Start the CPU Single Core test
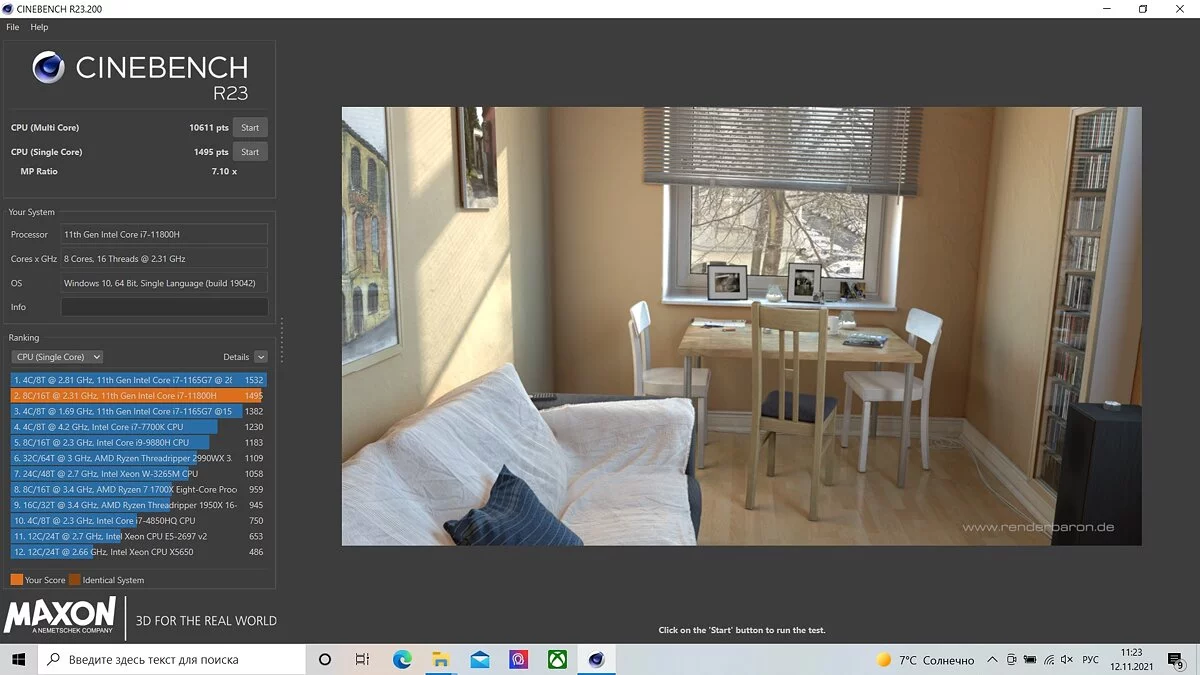 click(x=250, y=152)
